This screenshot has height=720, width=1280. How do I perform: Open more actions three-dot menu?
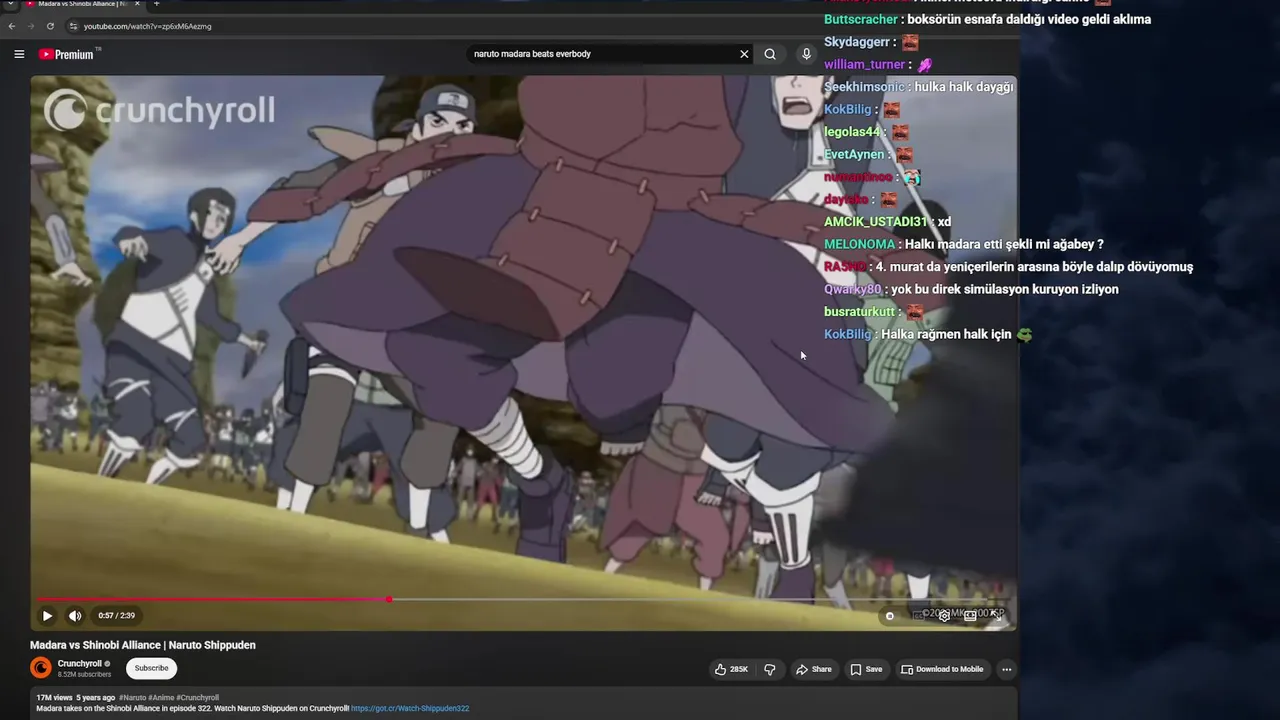(1007, 669)
